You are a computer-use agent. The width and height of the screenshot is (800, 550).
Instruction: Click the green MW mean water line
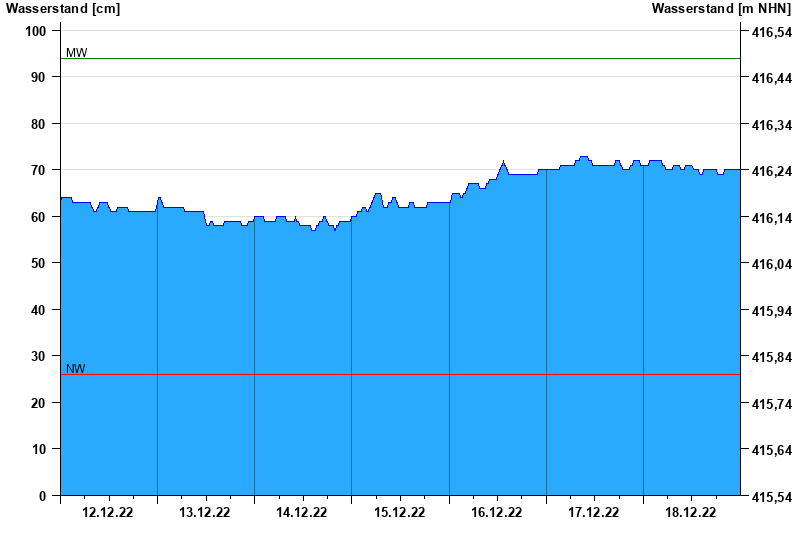(x=400, y=59)
